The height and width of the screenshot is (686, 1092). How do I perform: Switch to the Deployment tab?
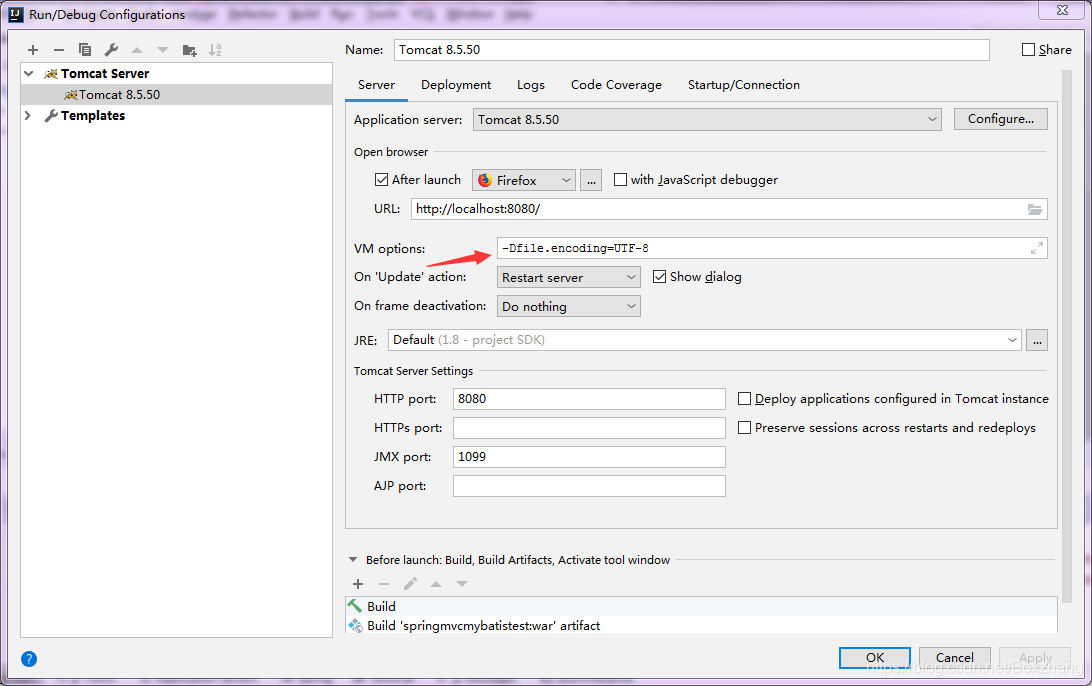[x=455, y=85]
